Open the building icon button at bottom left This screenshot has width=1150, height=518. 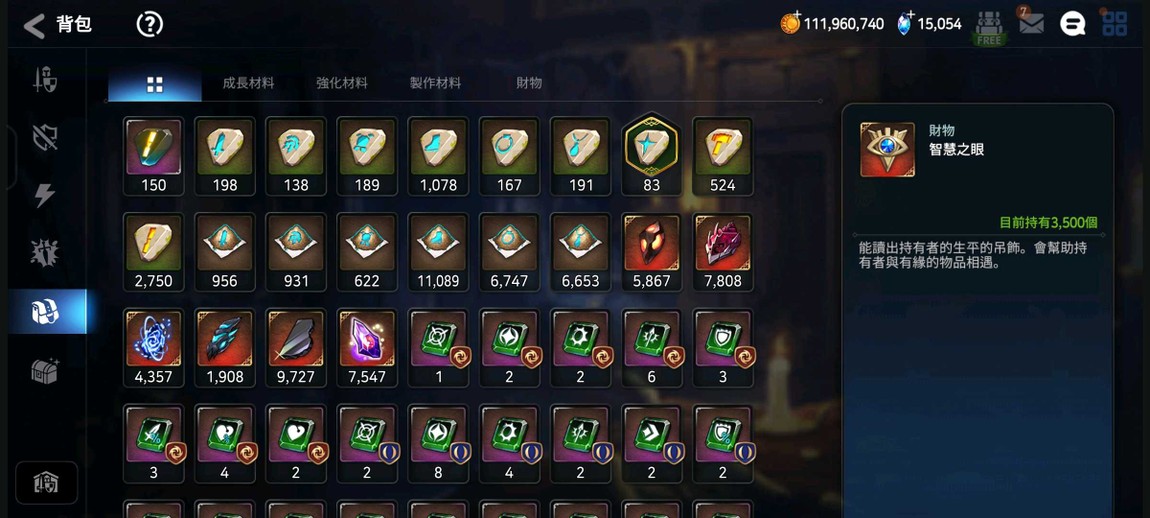coord(46,483)
